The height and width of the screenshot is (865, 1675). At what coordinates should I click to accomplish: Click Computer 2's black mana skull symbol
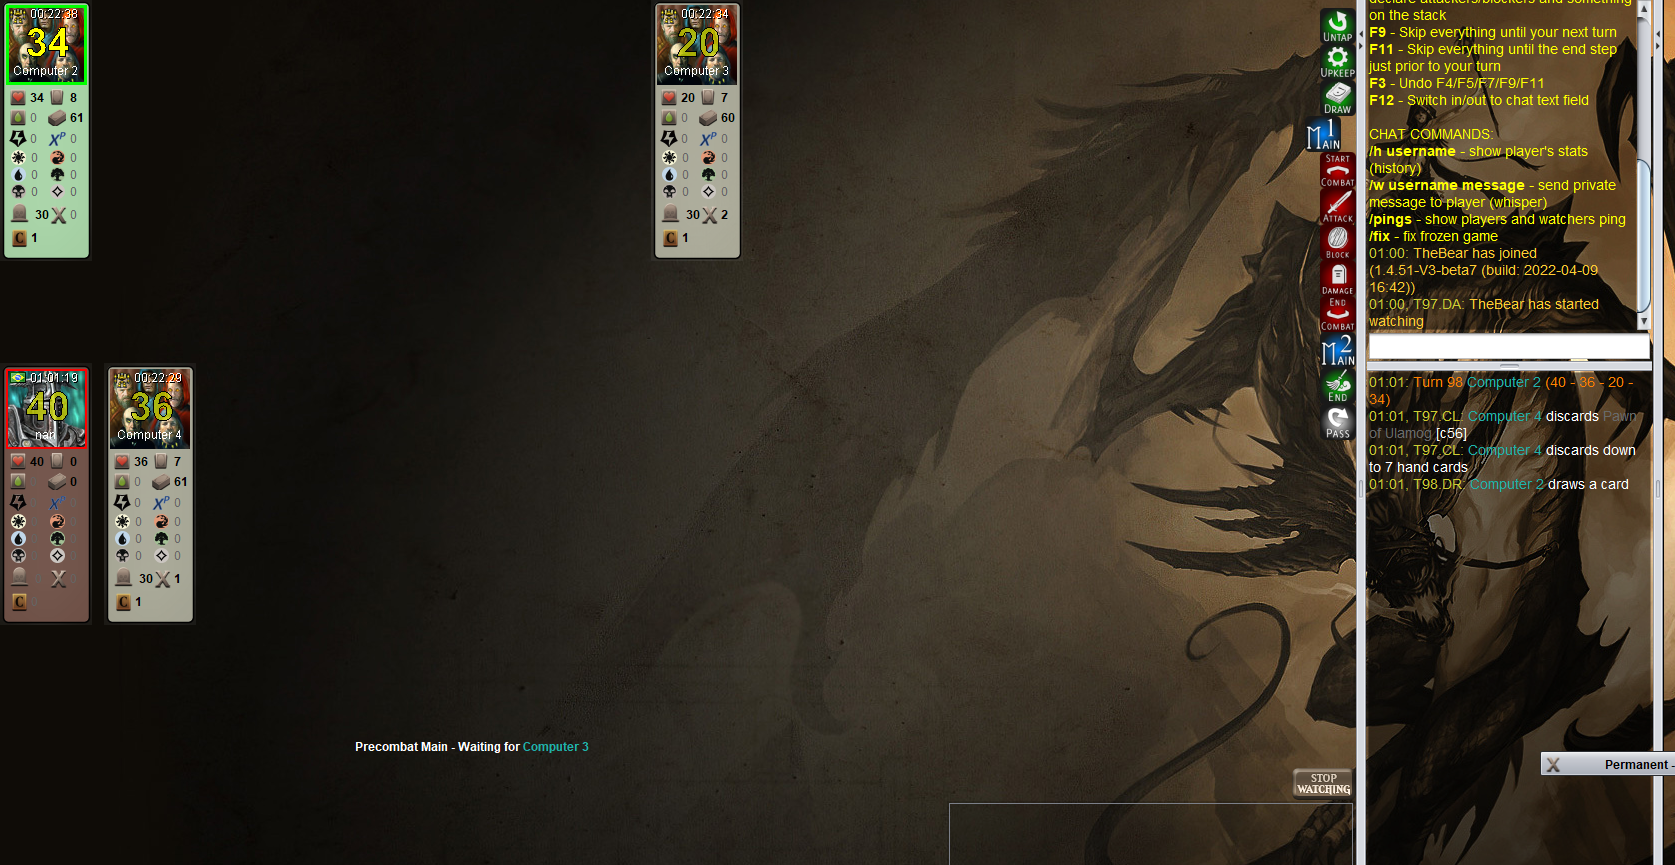[18, 191]
